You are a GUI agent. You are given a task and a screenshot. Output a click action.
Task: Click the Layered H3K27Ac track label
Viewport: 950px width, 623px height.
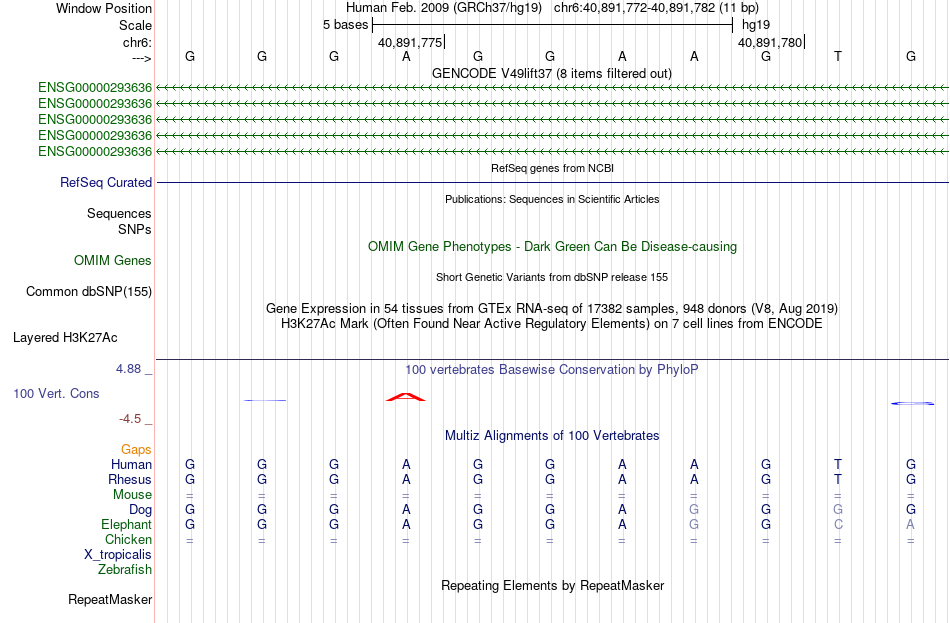(65, 338)
